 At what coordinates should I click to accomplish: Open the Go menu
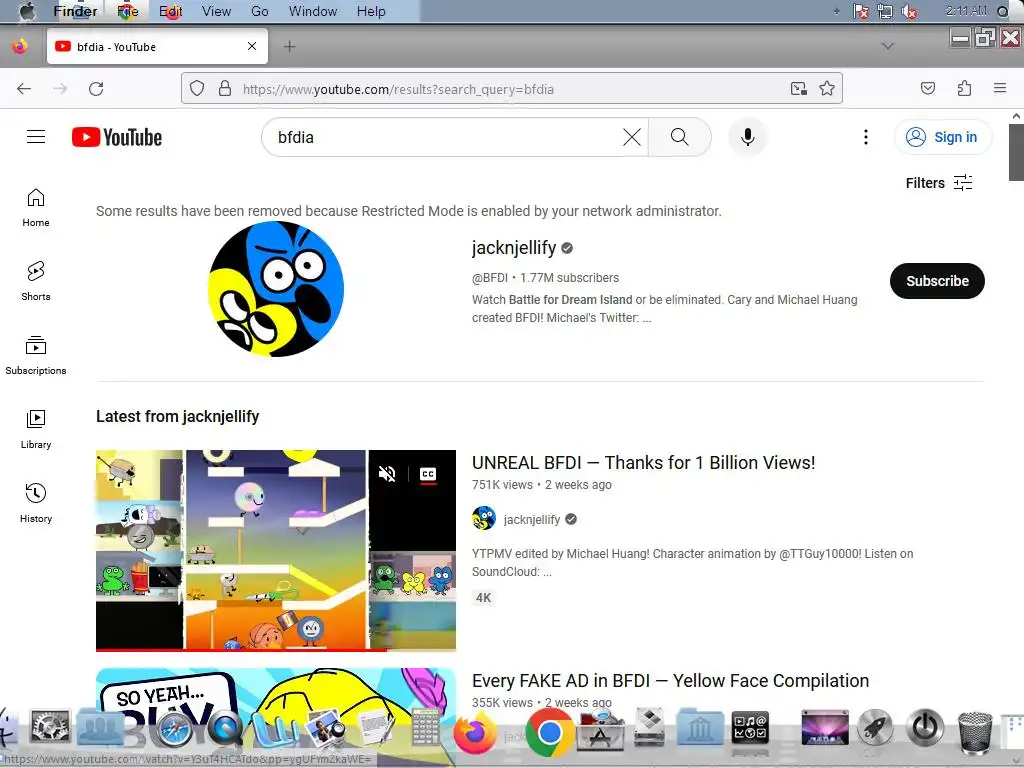(260, 11)
